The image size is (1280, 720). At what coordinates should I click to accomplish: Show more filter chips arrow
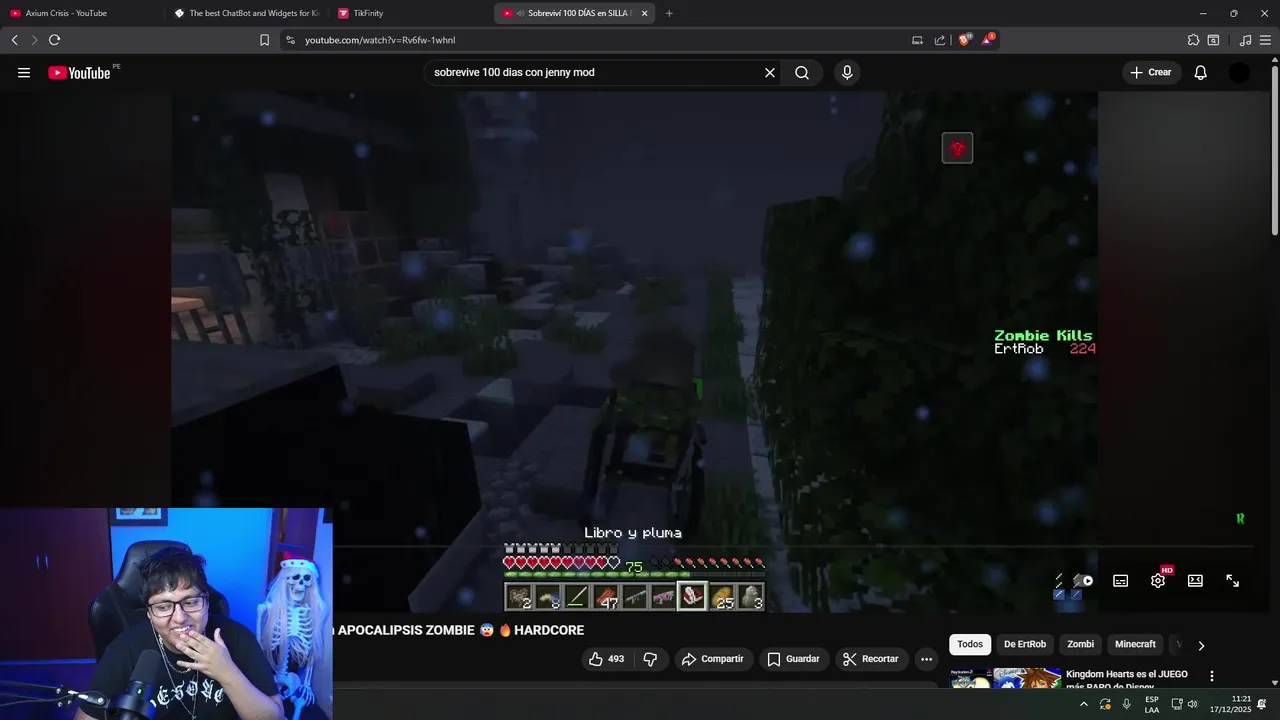click(1201, 645)
